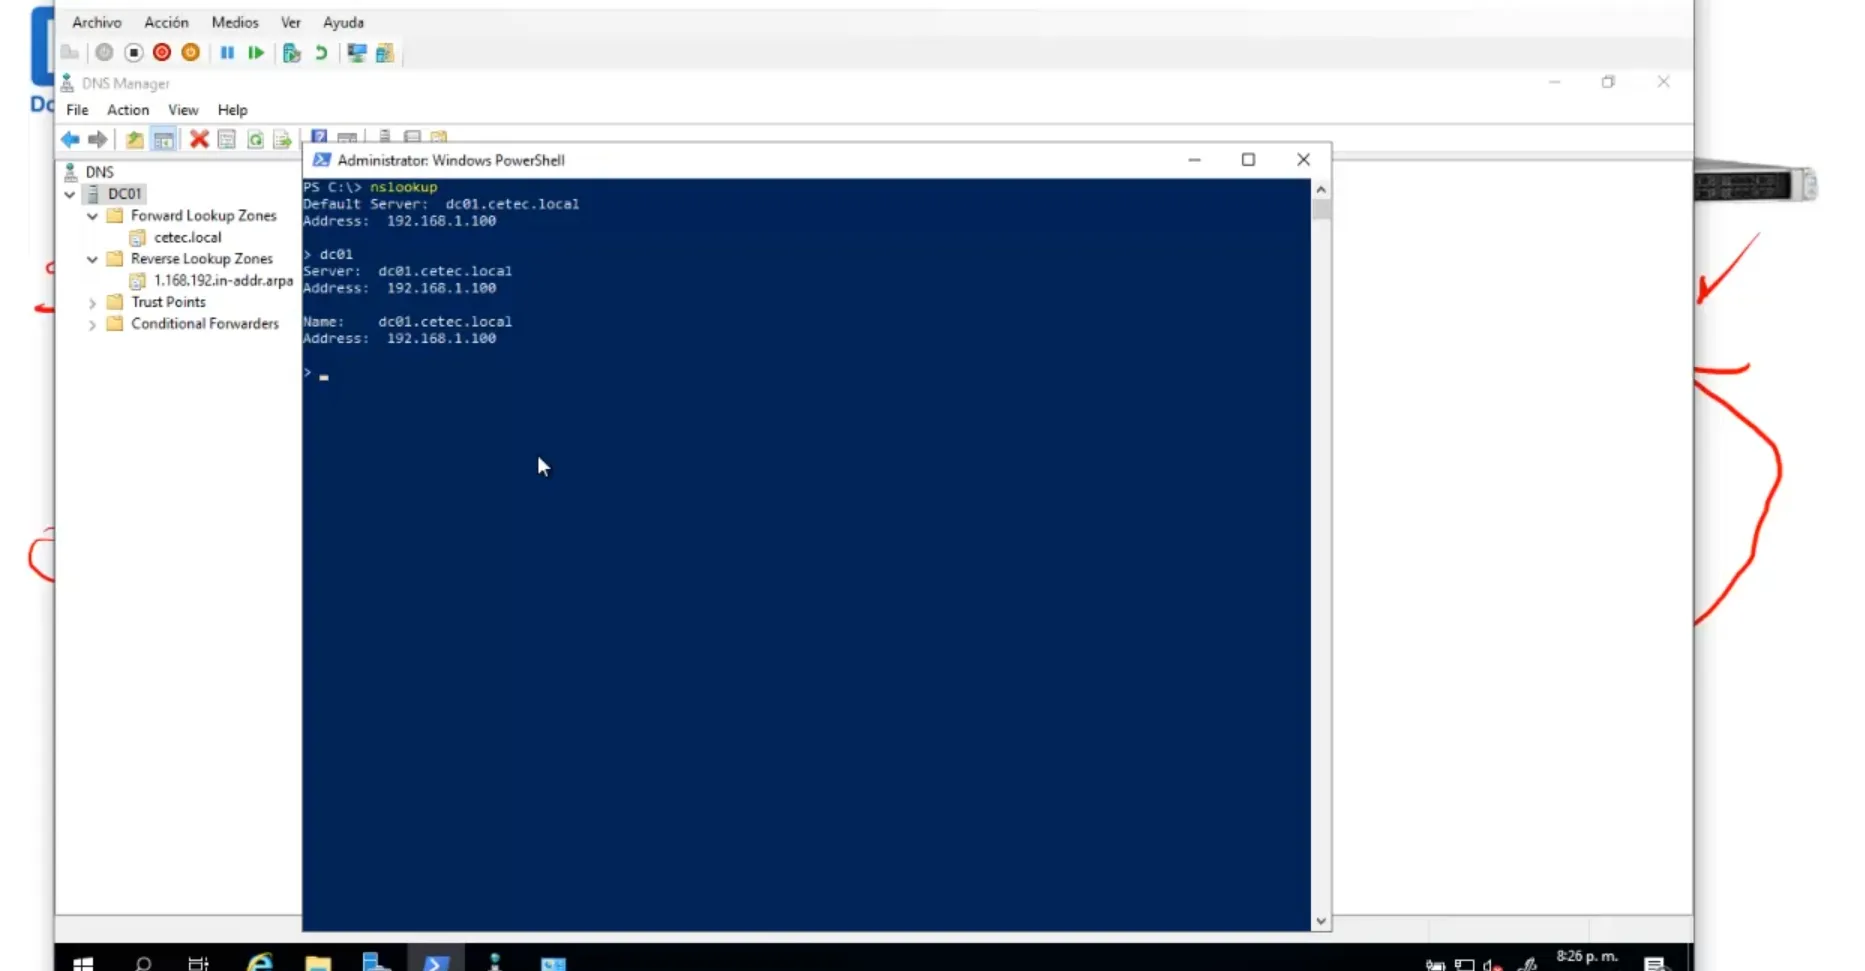Click the blue back arrow in DNS Manager
This screenshot has height=971, width=1865.
(70, 140)
